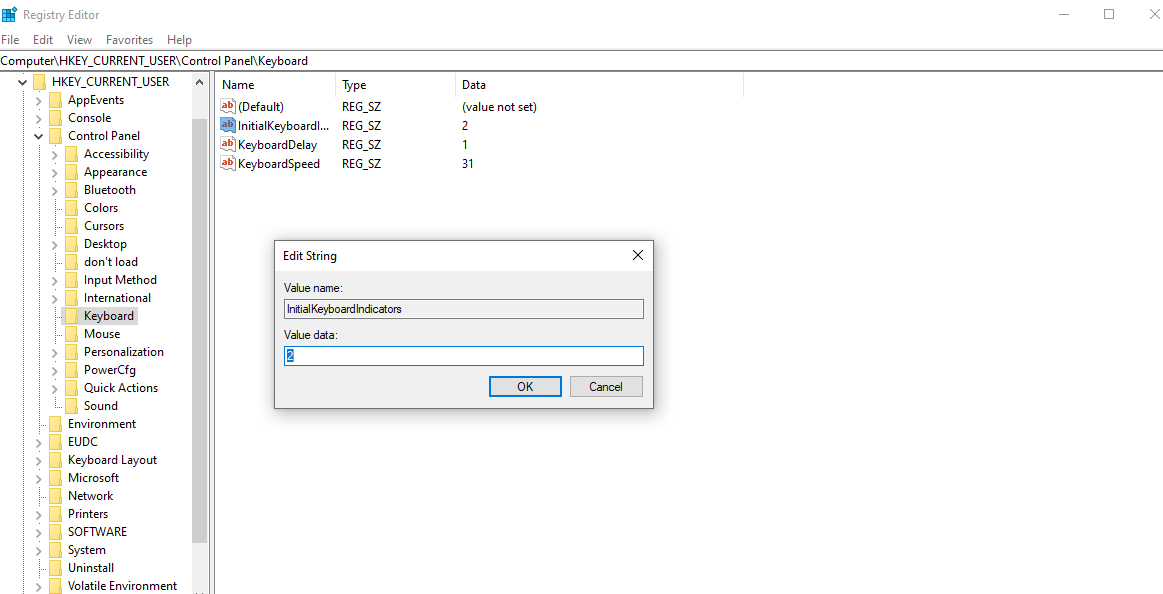Click the don't load folder icon

71,262
